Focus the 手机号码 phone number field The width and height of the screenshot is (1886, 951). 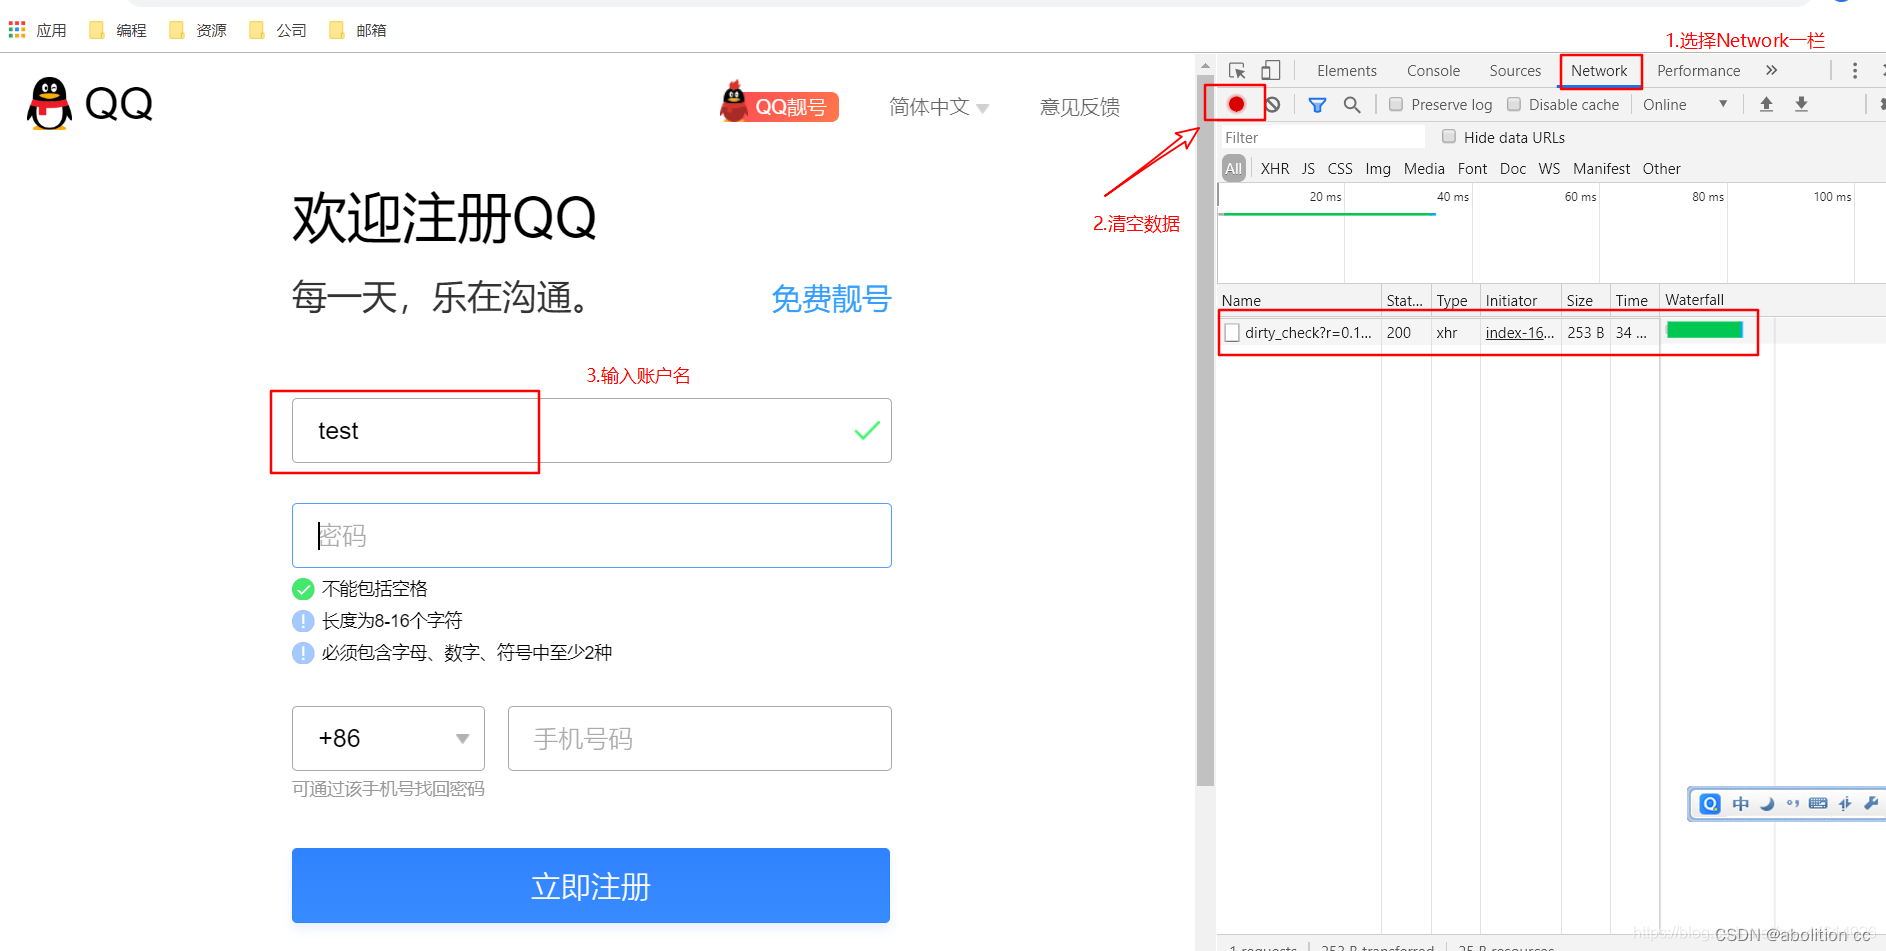[x=699, y=738]
